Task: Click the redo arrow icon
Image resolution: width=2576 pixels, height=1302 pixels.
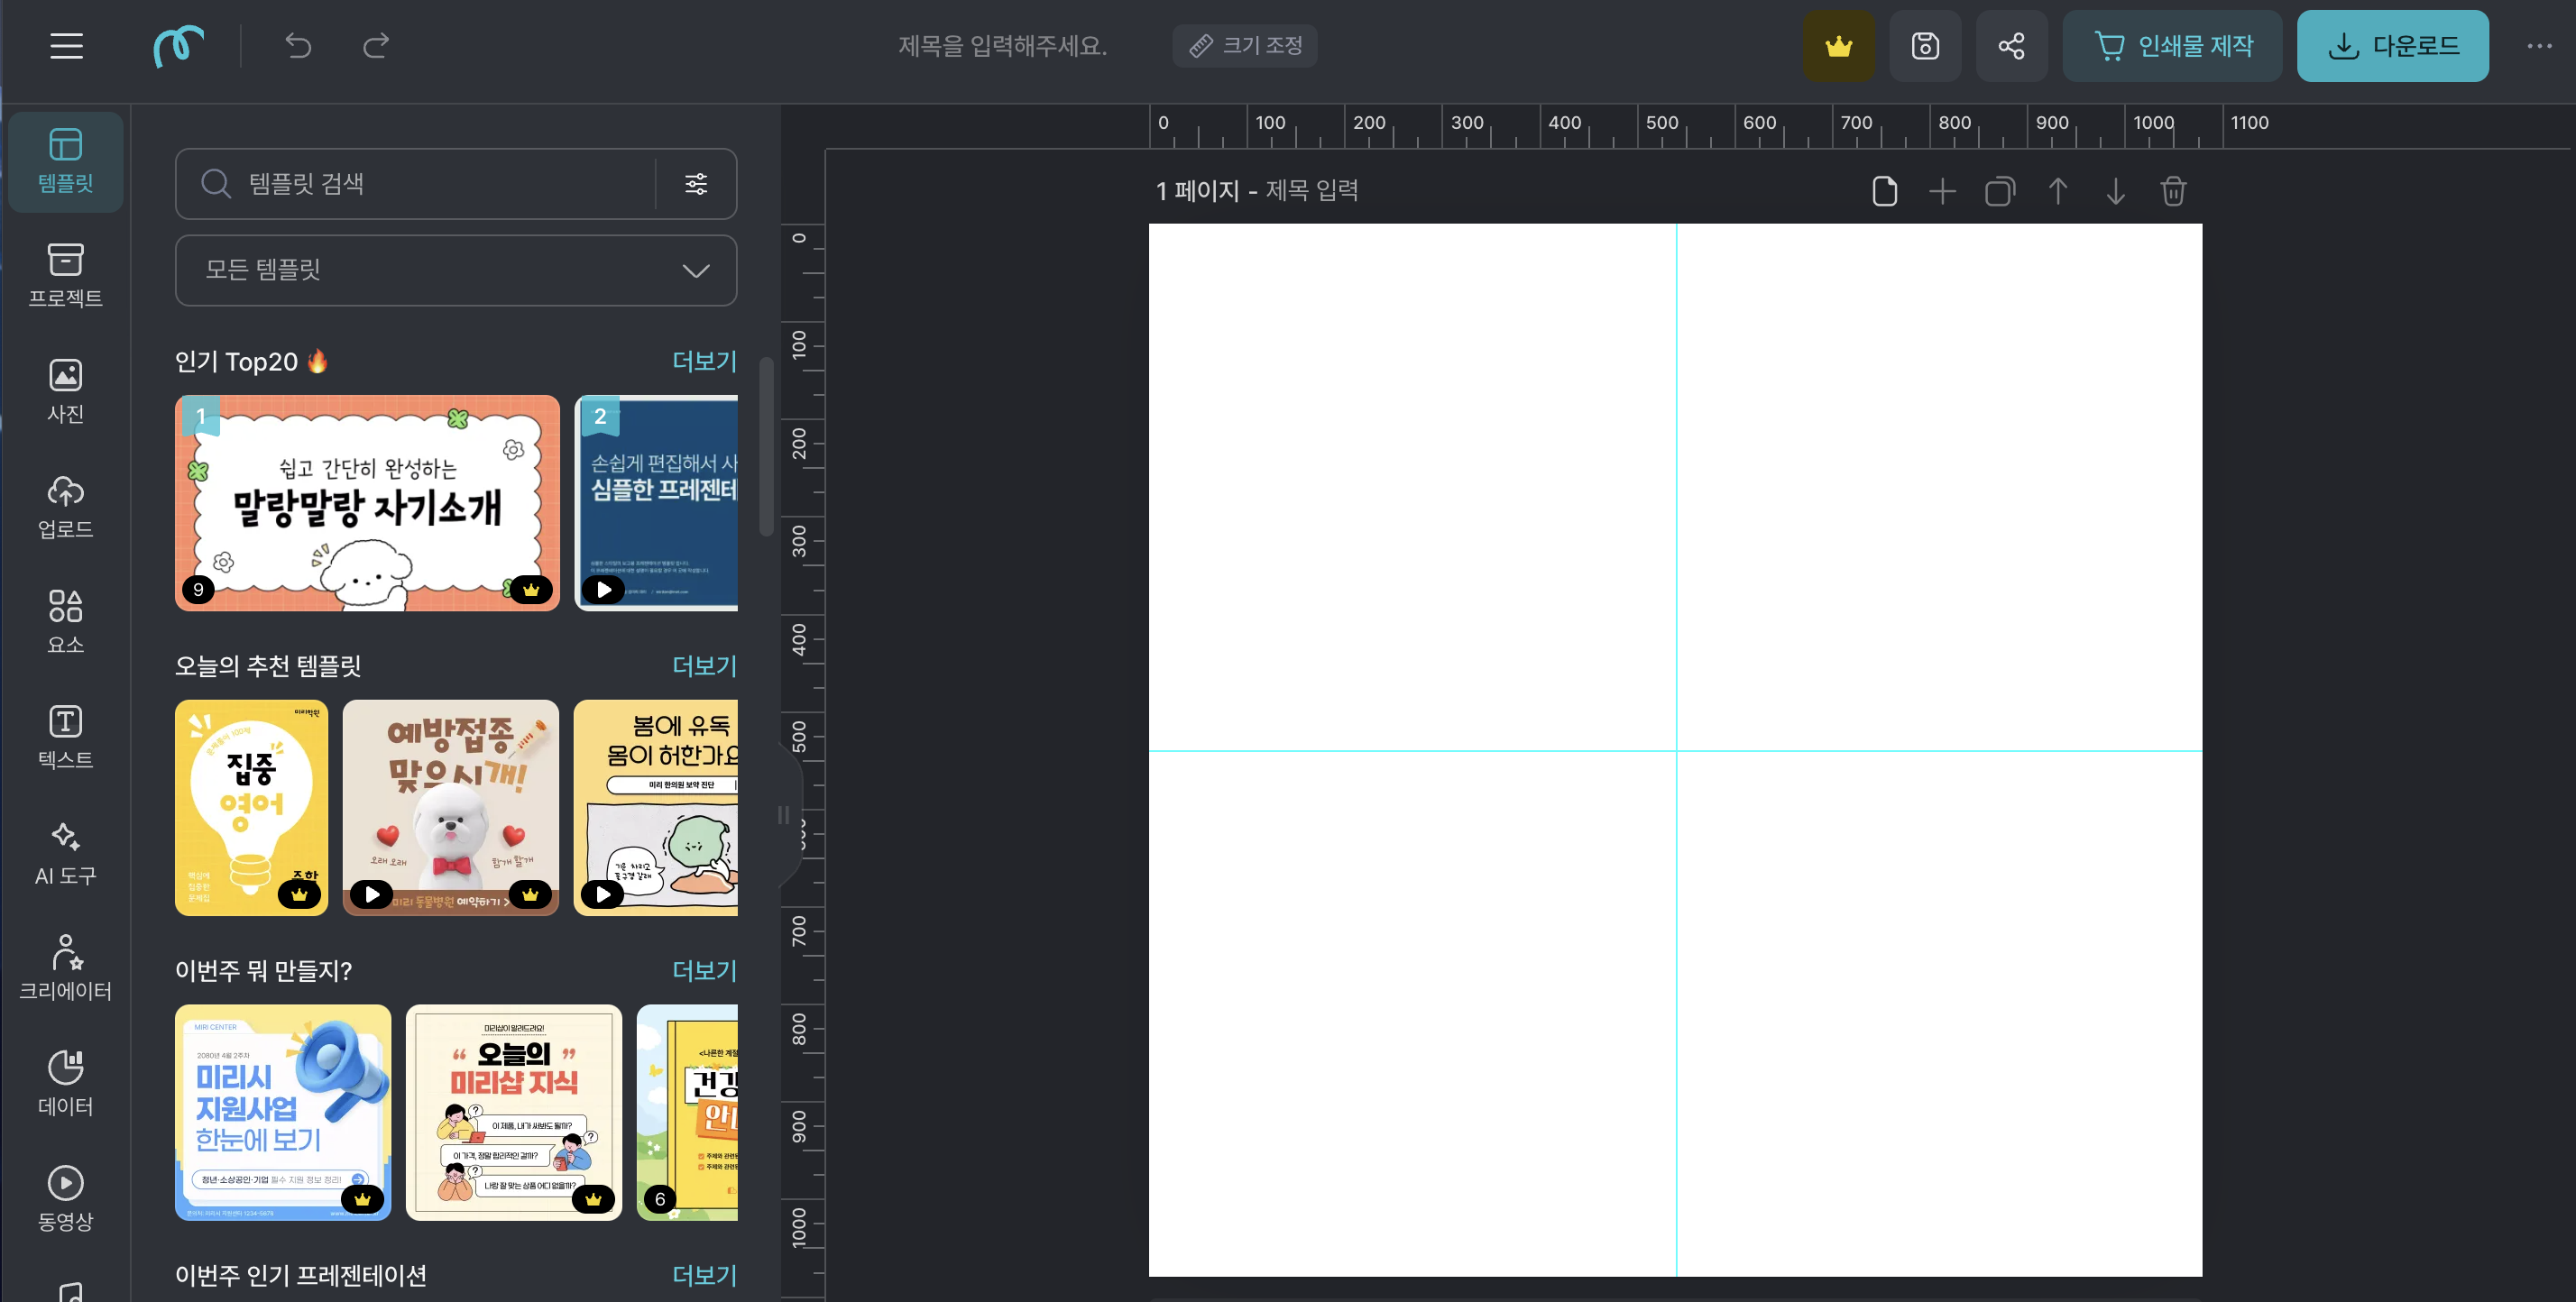Action: 376,45
